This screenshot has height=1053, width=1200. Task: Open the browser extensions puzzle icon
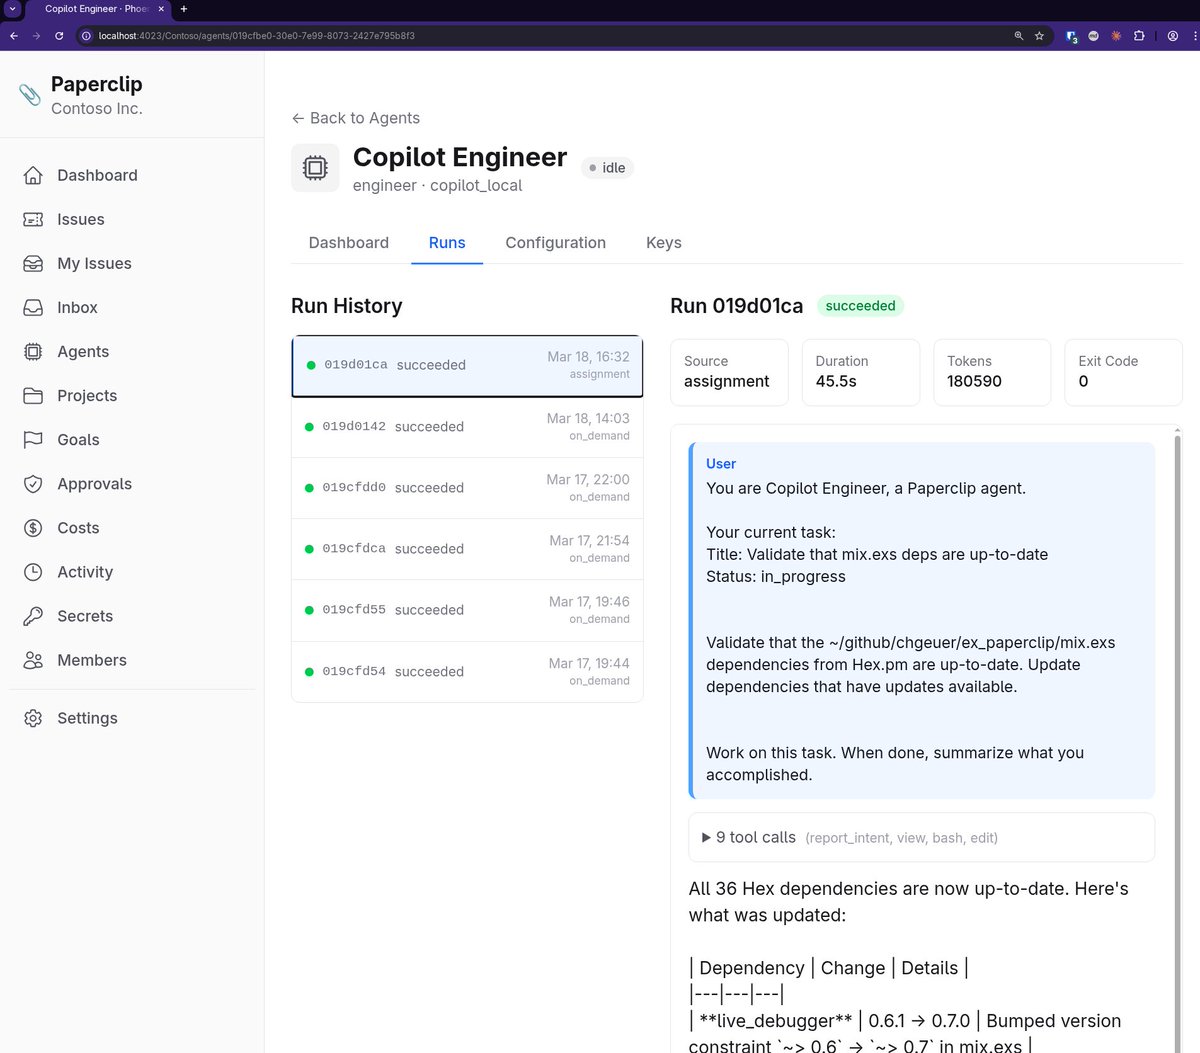click(1139, 35)
